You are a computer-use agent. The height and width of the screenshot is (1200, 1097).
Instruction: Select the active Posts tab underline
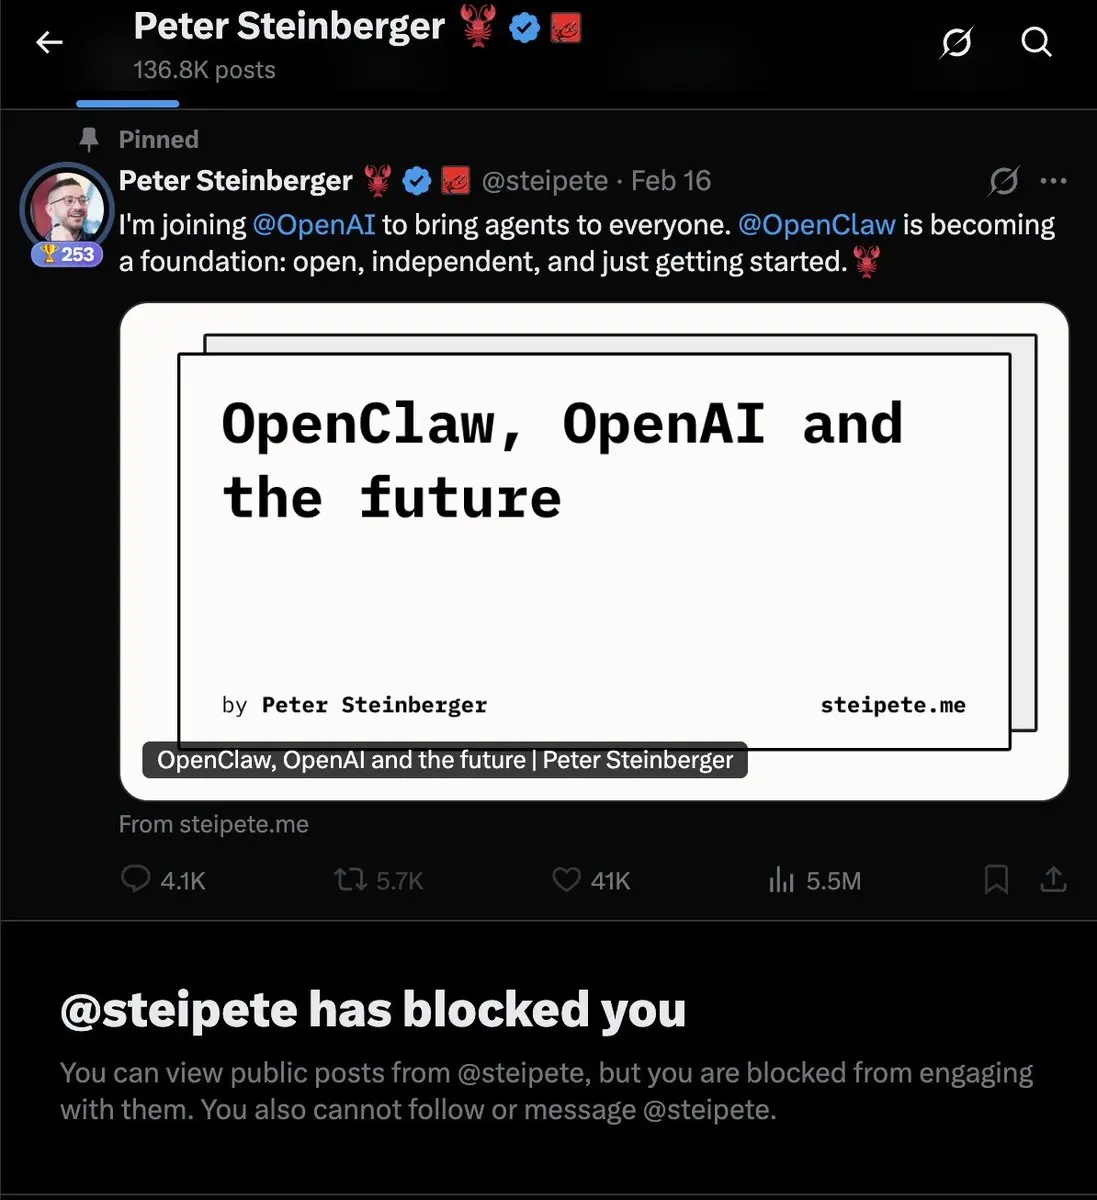click(x=128, y=103)
